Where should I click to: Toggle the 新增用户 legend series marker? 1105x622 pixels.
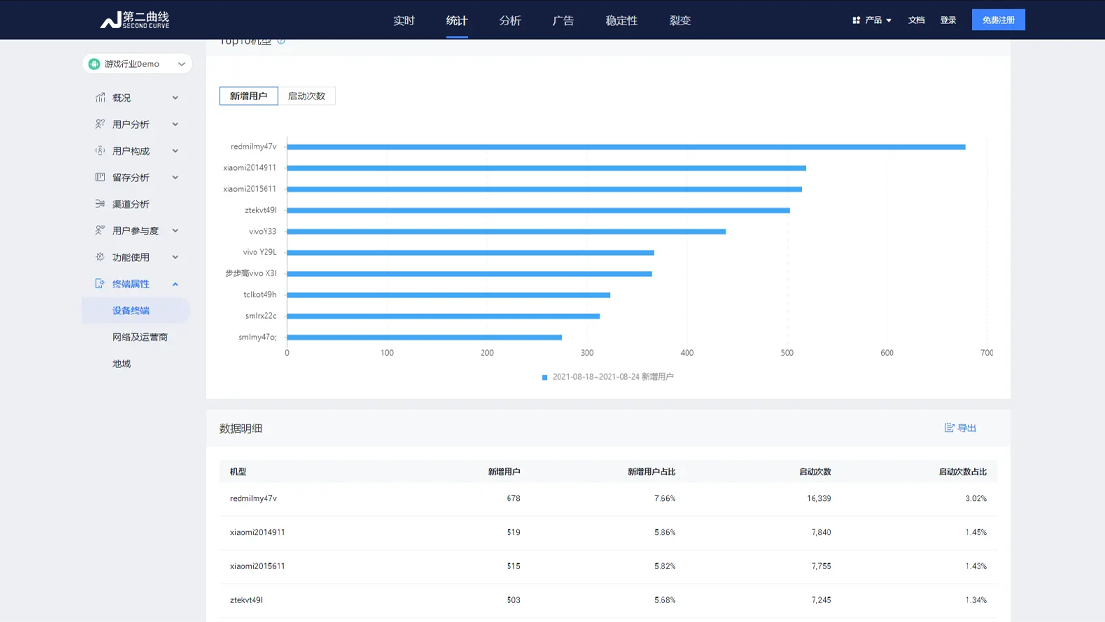(545, 377)
